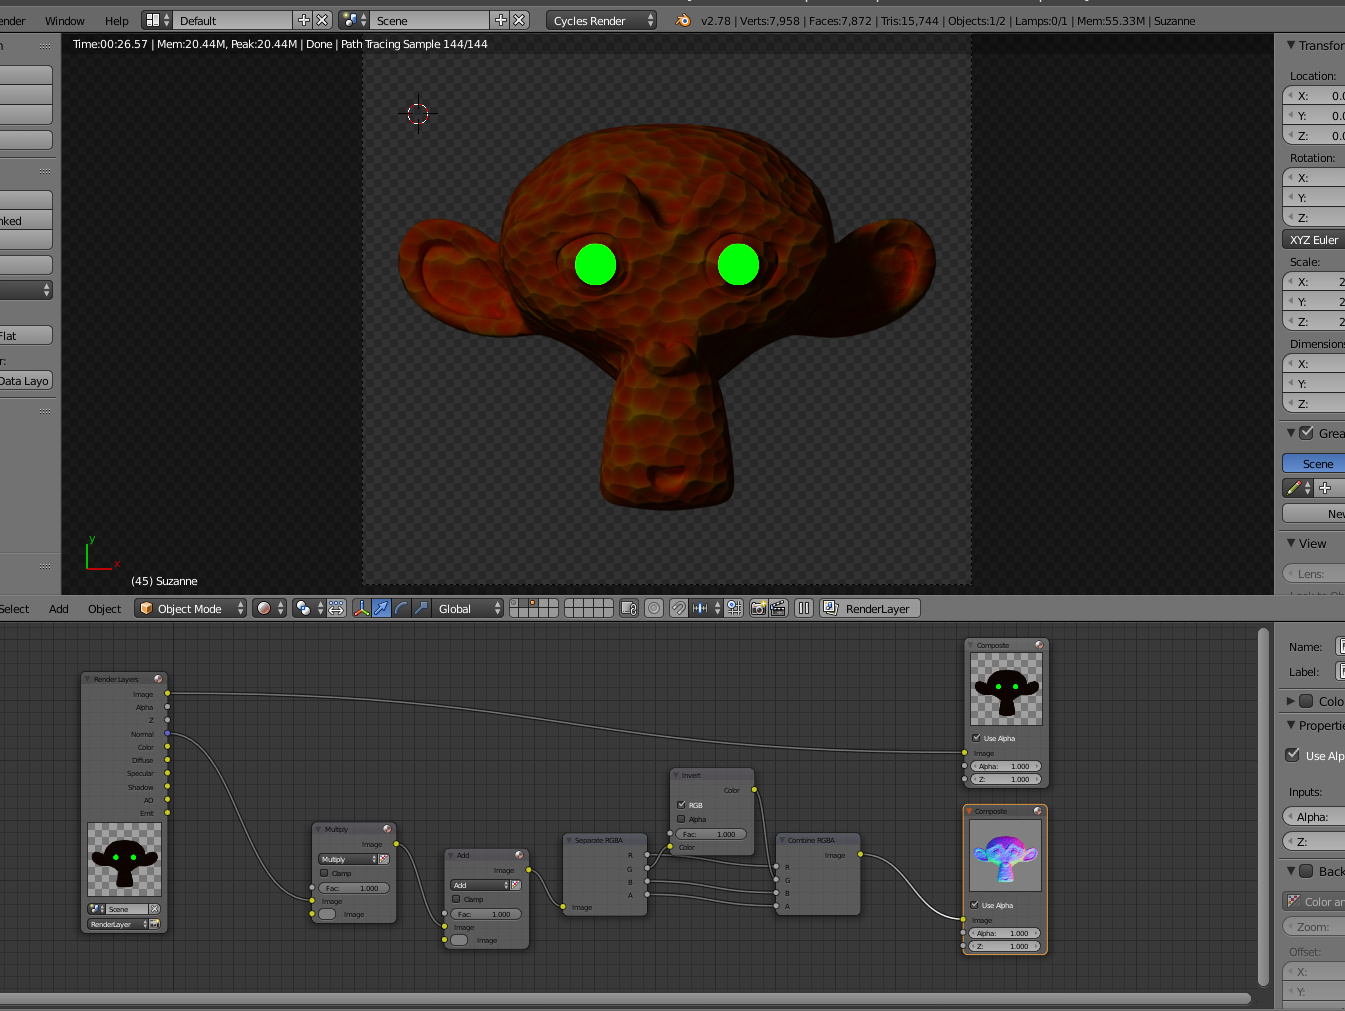Open the scene browse icon beside the Scene field

pyautogui.click(x=354, y=20)
